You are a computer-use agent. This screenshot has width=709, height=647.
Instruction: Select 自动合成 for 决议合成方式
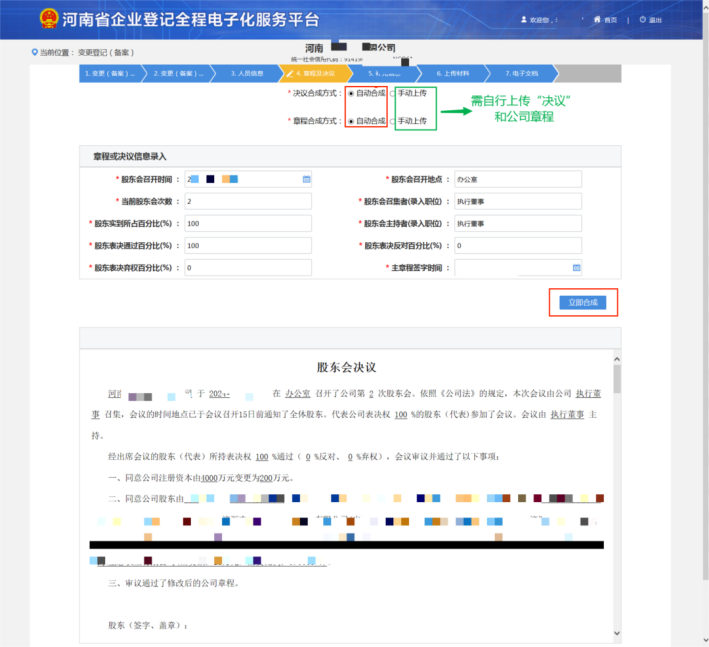pyautogui.click(x=351, y=93)
